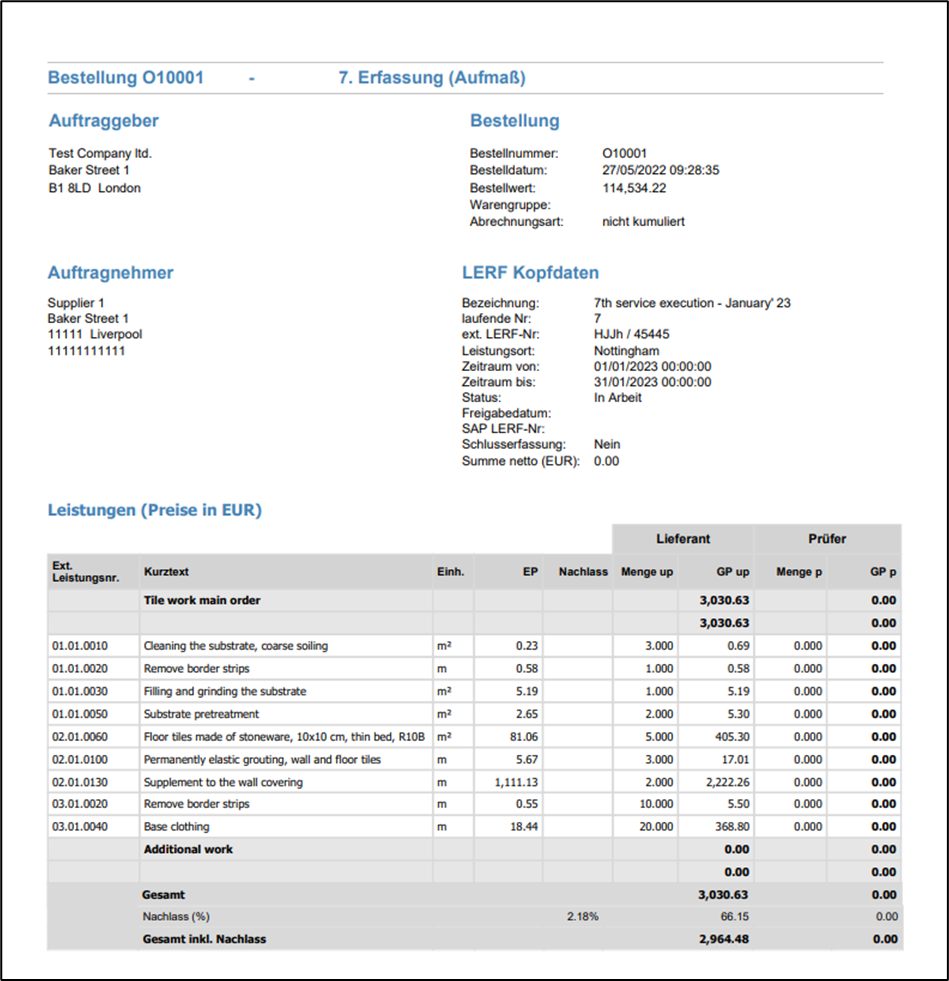Click the Tile work main order group row
The width and height of the screenshot is (949, 981).
pos(203,601)
